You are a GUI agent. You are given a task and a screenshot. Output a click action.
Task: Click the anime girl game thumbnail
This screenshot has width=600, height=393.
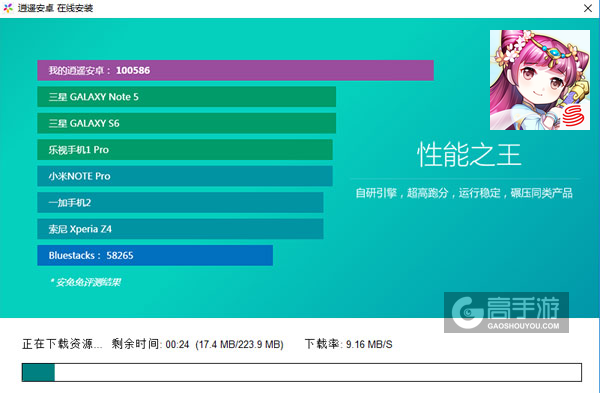[540, 80]
